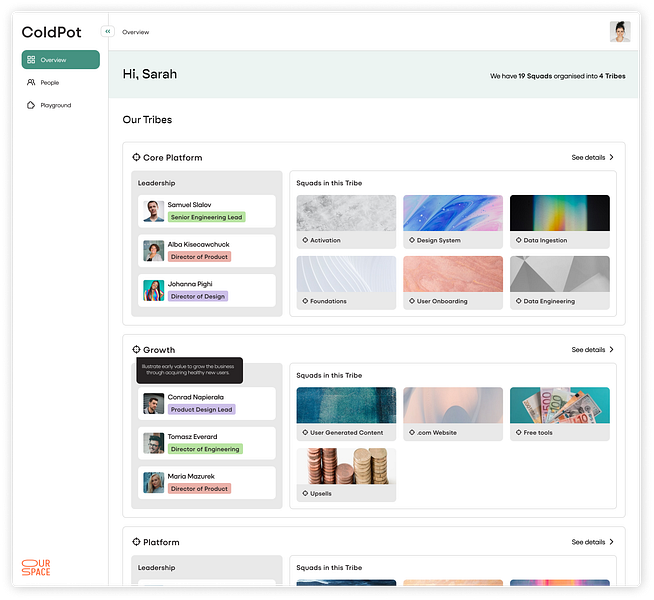Click Samuel Slalov's profile photo
654x600 pixels.
pos(153,211)
